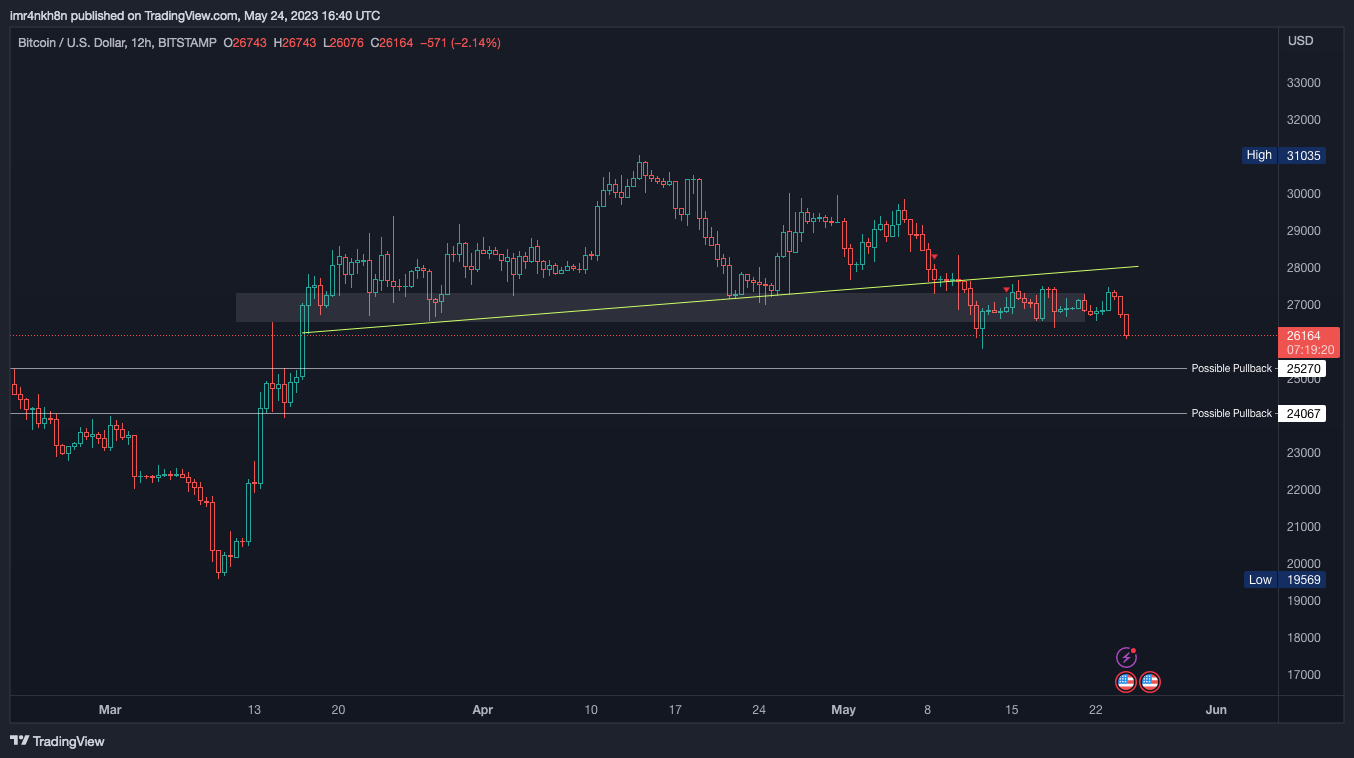The width and height of the screenshot is (1354, 758).
Task: Click the May label on time axis
Action: click(844, 710)
